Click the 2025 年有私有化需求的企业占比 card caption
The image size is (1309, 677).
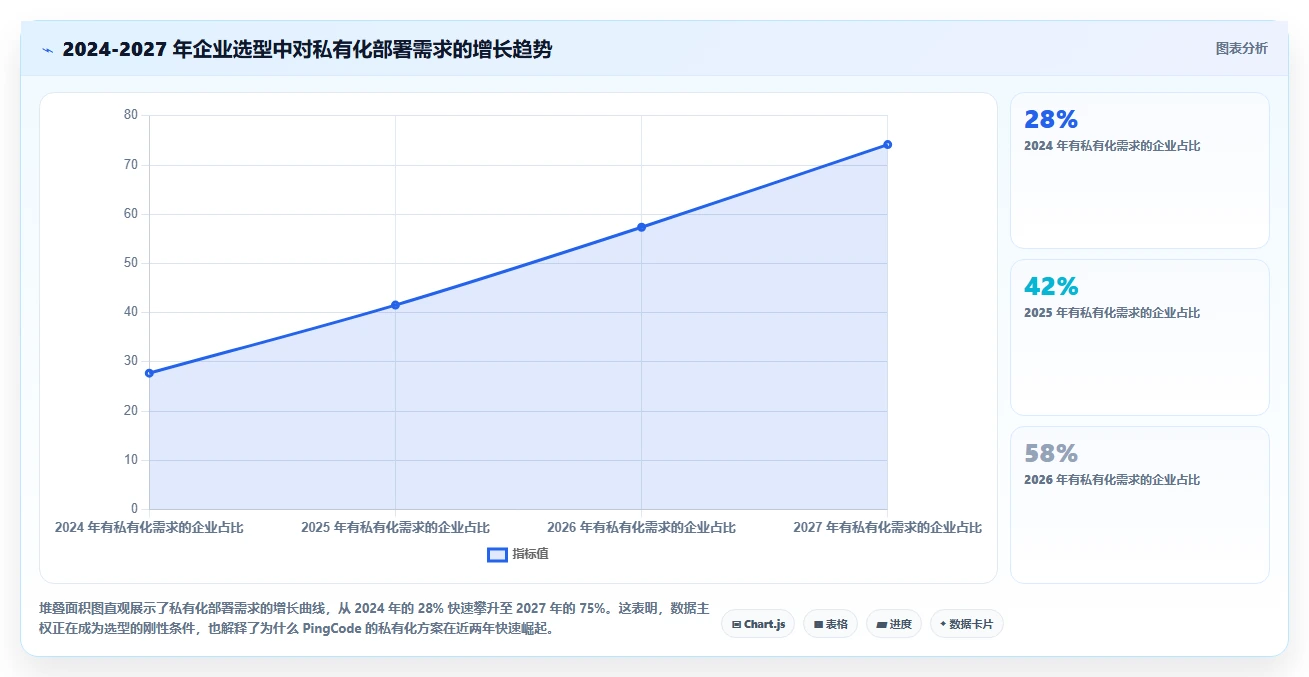pos(1112,313)
